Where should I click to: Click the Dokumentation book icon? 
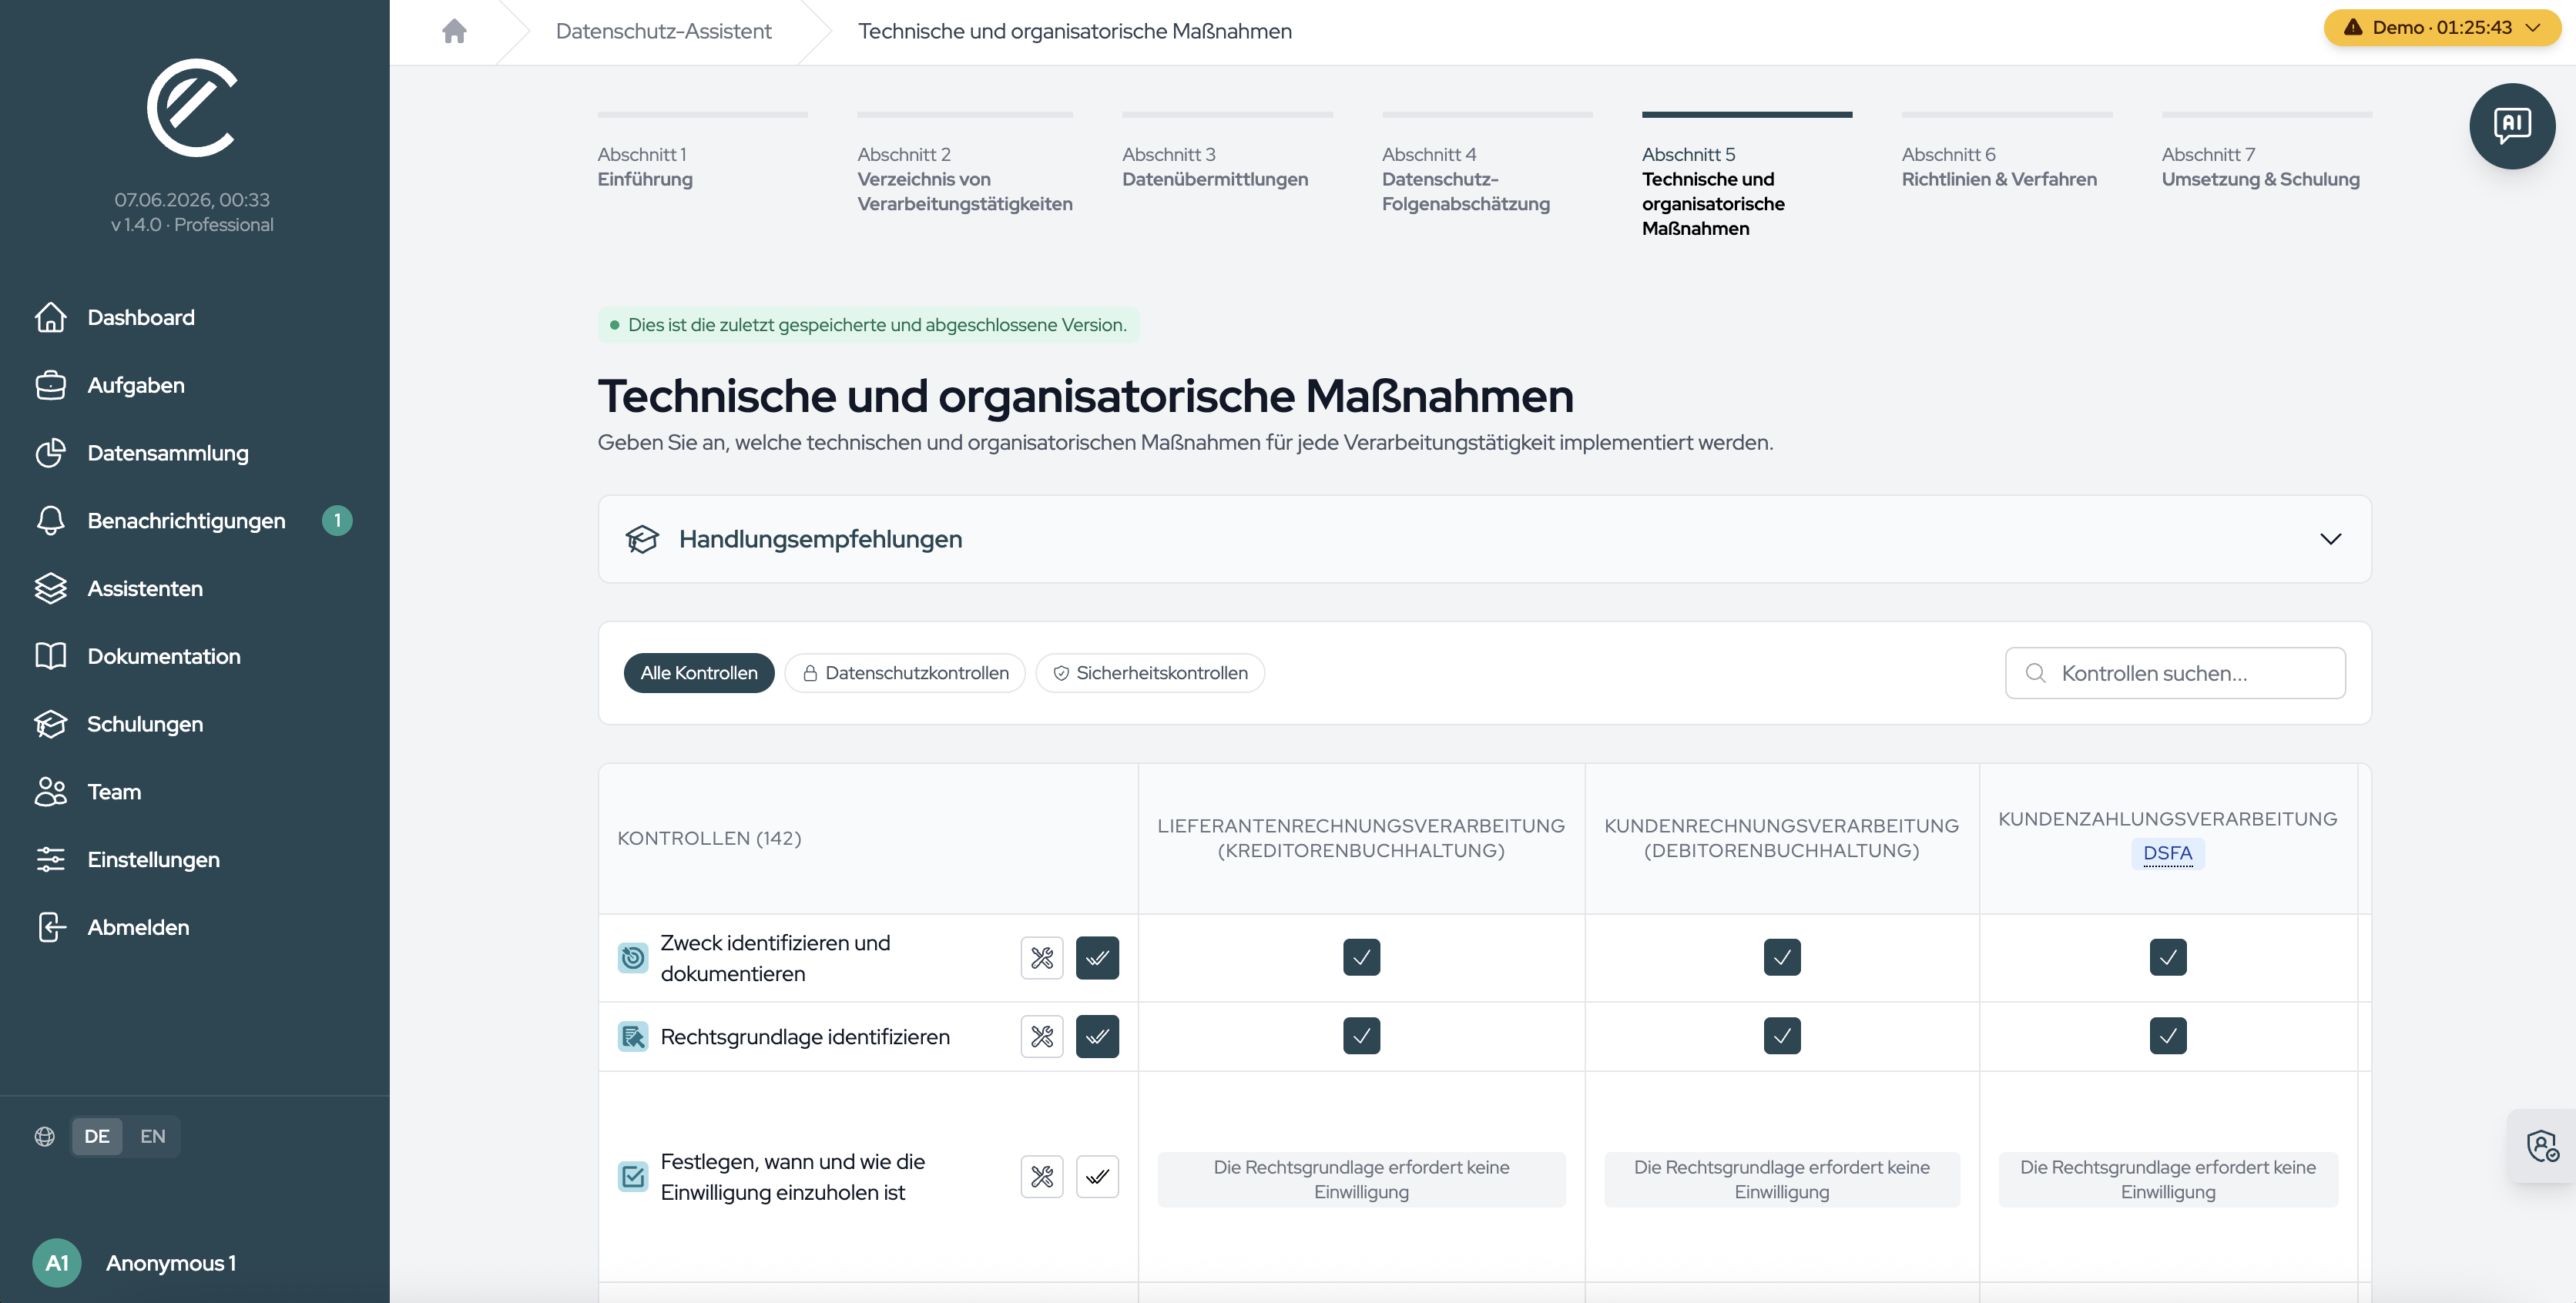(50, 656)
